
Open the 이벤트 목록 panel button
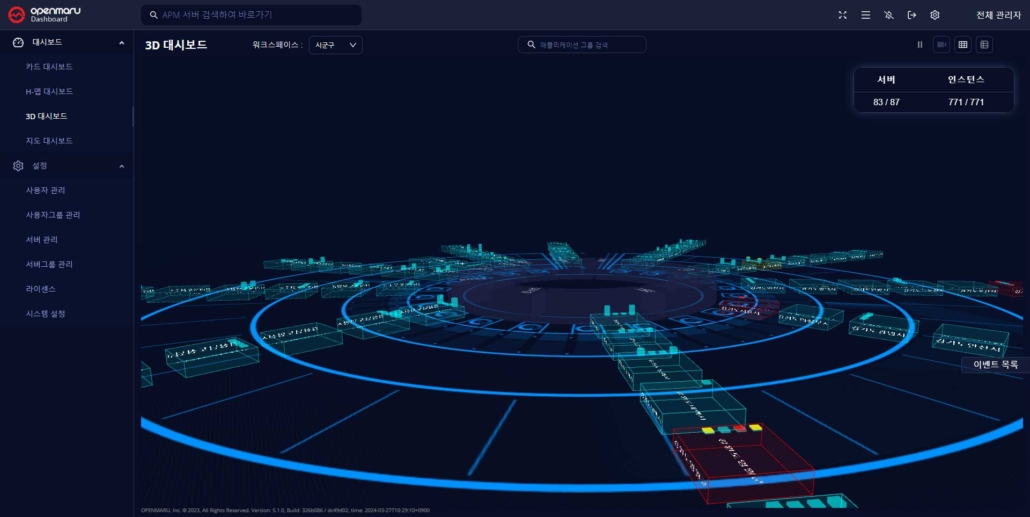click(995, 365)
